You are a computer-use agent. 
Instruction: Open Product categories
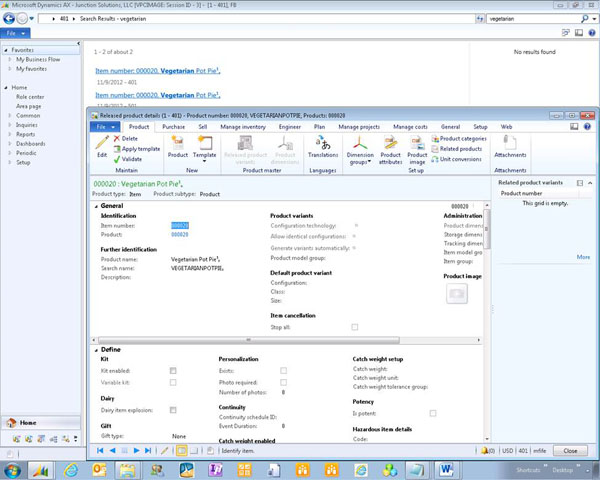[459, 139]
